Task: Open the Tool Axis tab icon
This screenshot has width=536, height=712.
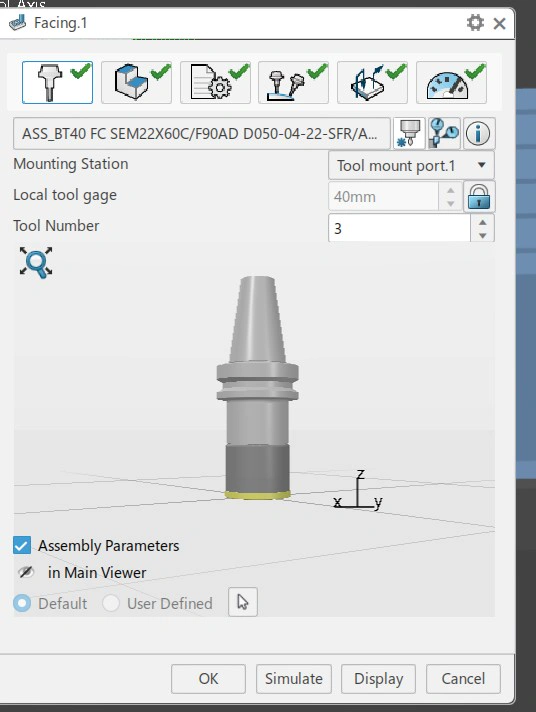Action: [x=372, y=83]
